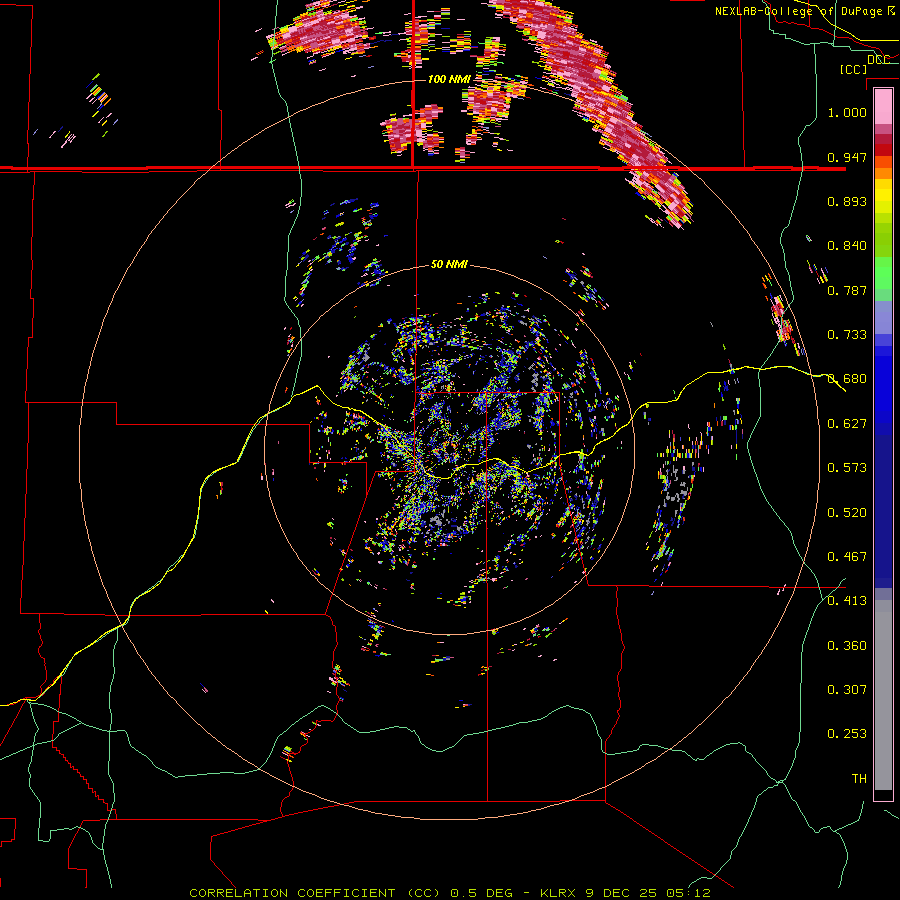Pick the red segment of the color bar
The width and height of the screenshot is (900, 900).
coord(883,150)
